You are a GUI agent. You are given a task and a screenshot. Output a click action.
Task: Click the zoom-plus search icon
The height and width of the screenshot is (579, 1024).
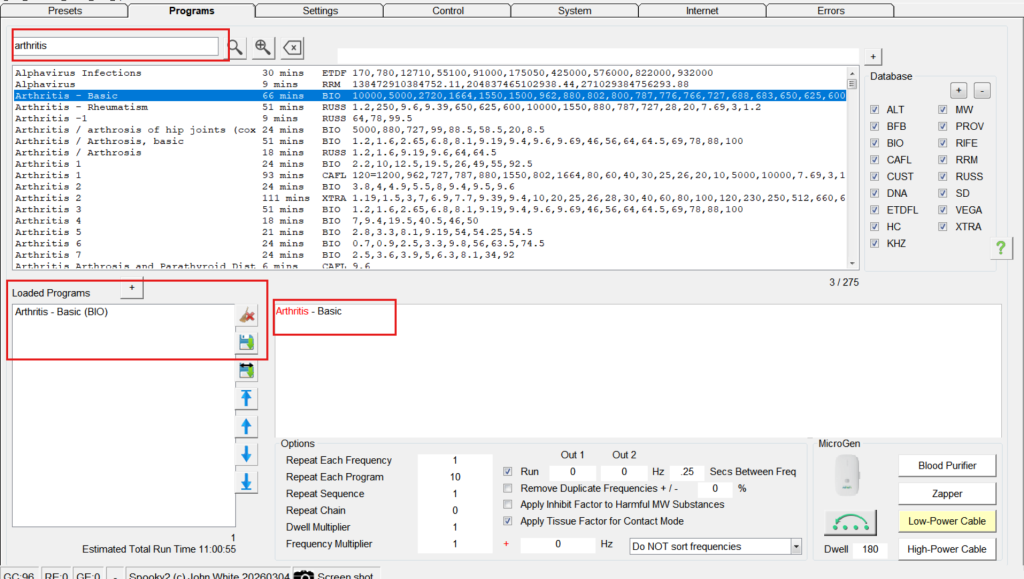pos(263,47)
